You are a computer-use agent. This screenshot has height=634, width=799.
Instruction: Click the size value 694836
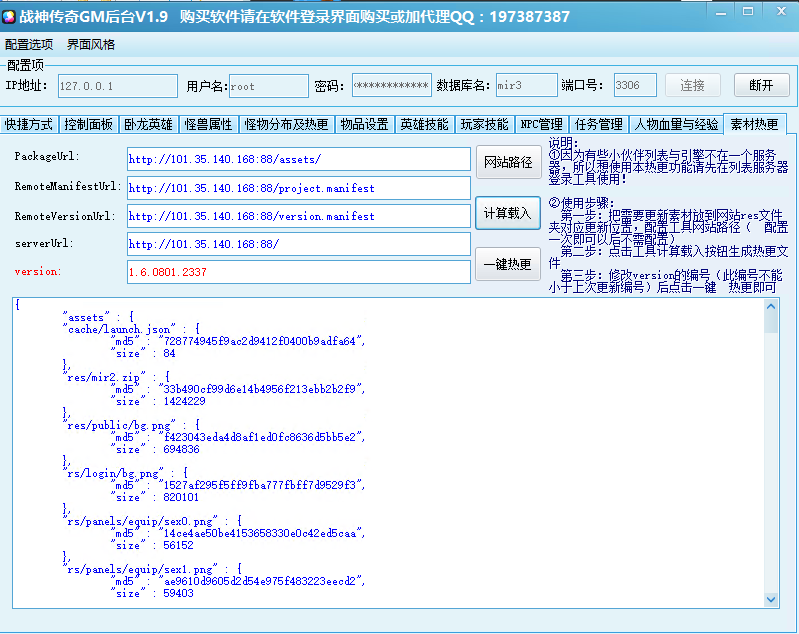(181, 450)
